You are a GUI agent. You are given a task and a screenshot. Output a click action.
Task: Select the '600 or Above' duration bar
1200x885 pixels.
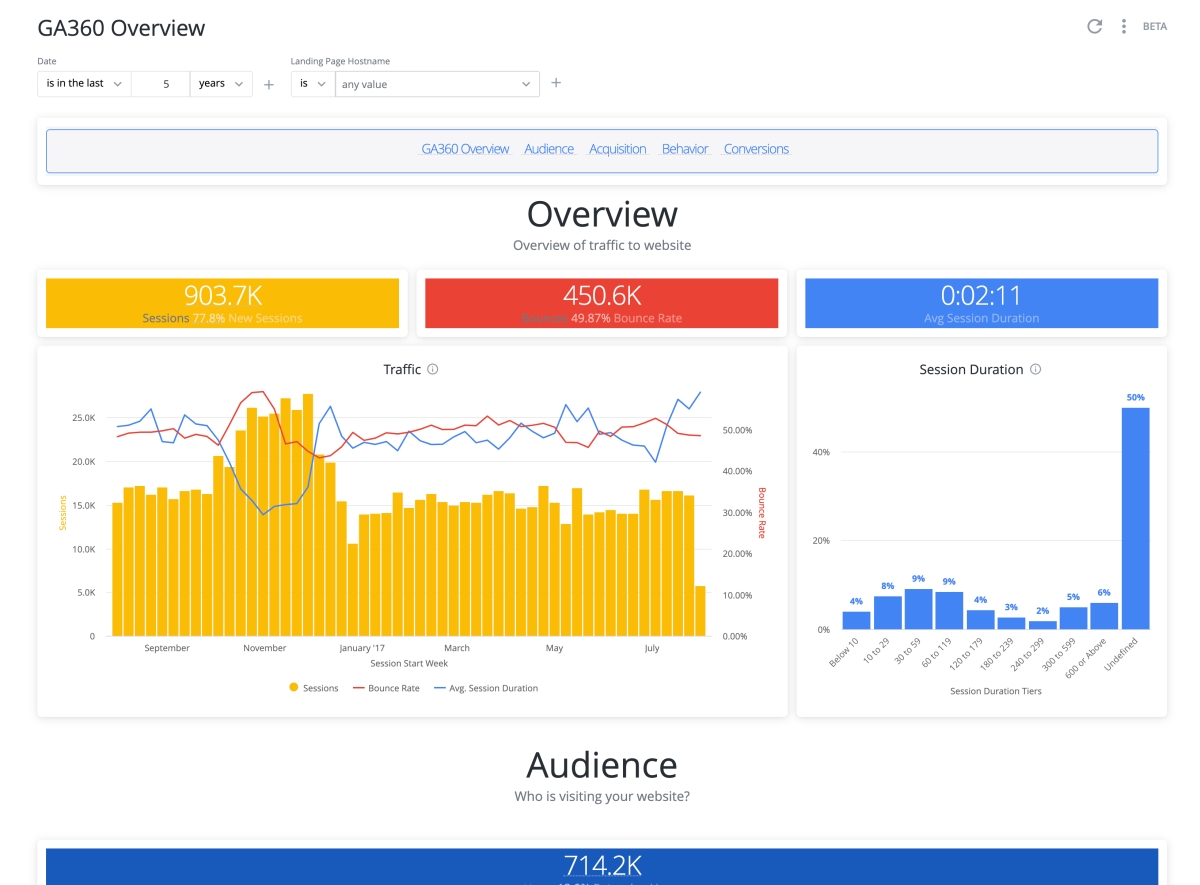tap(1104, 616)
